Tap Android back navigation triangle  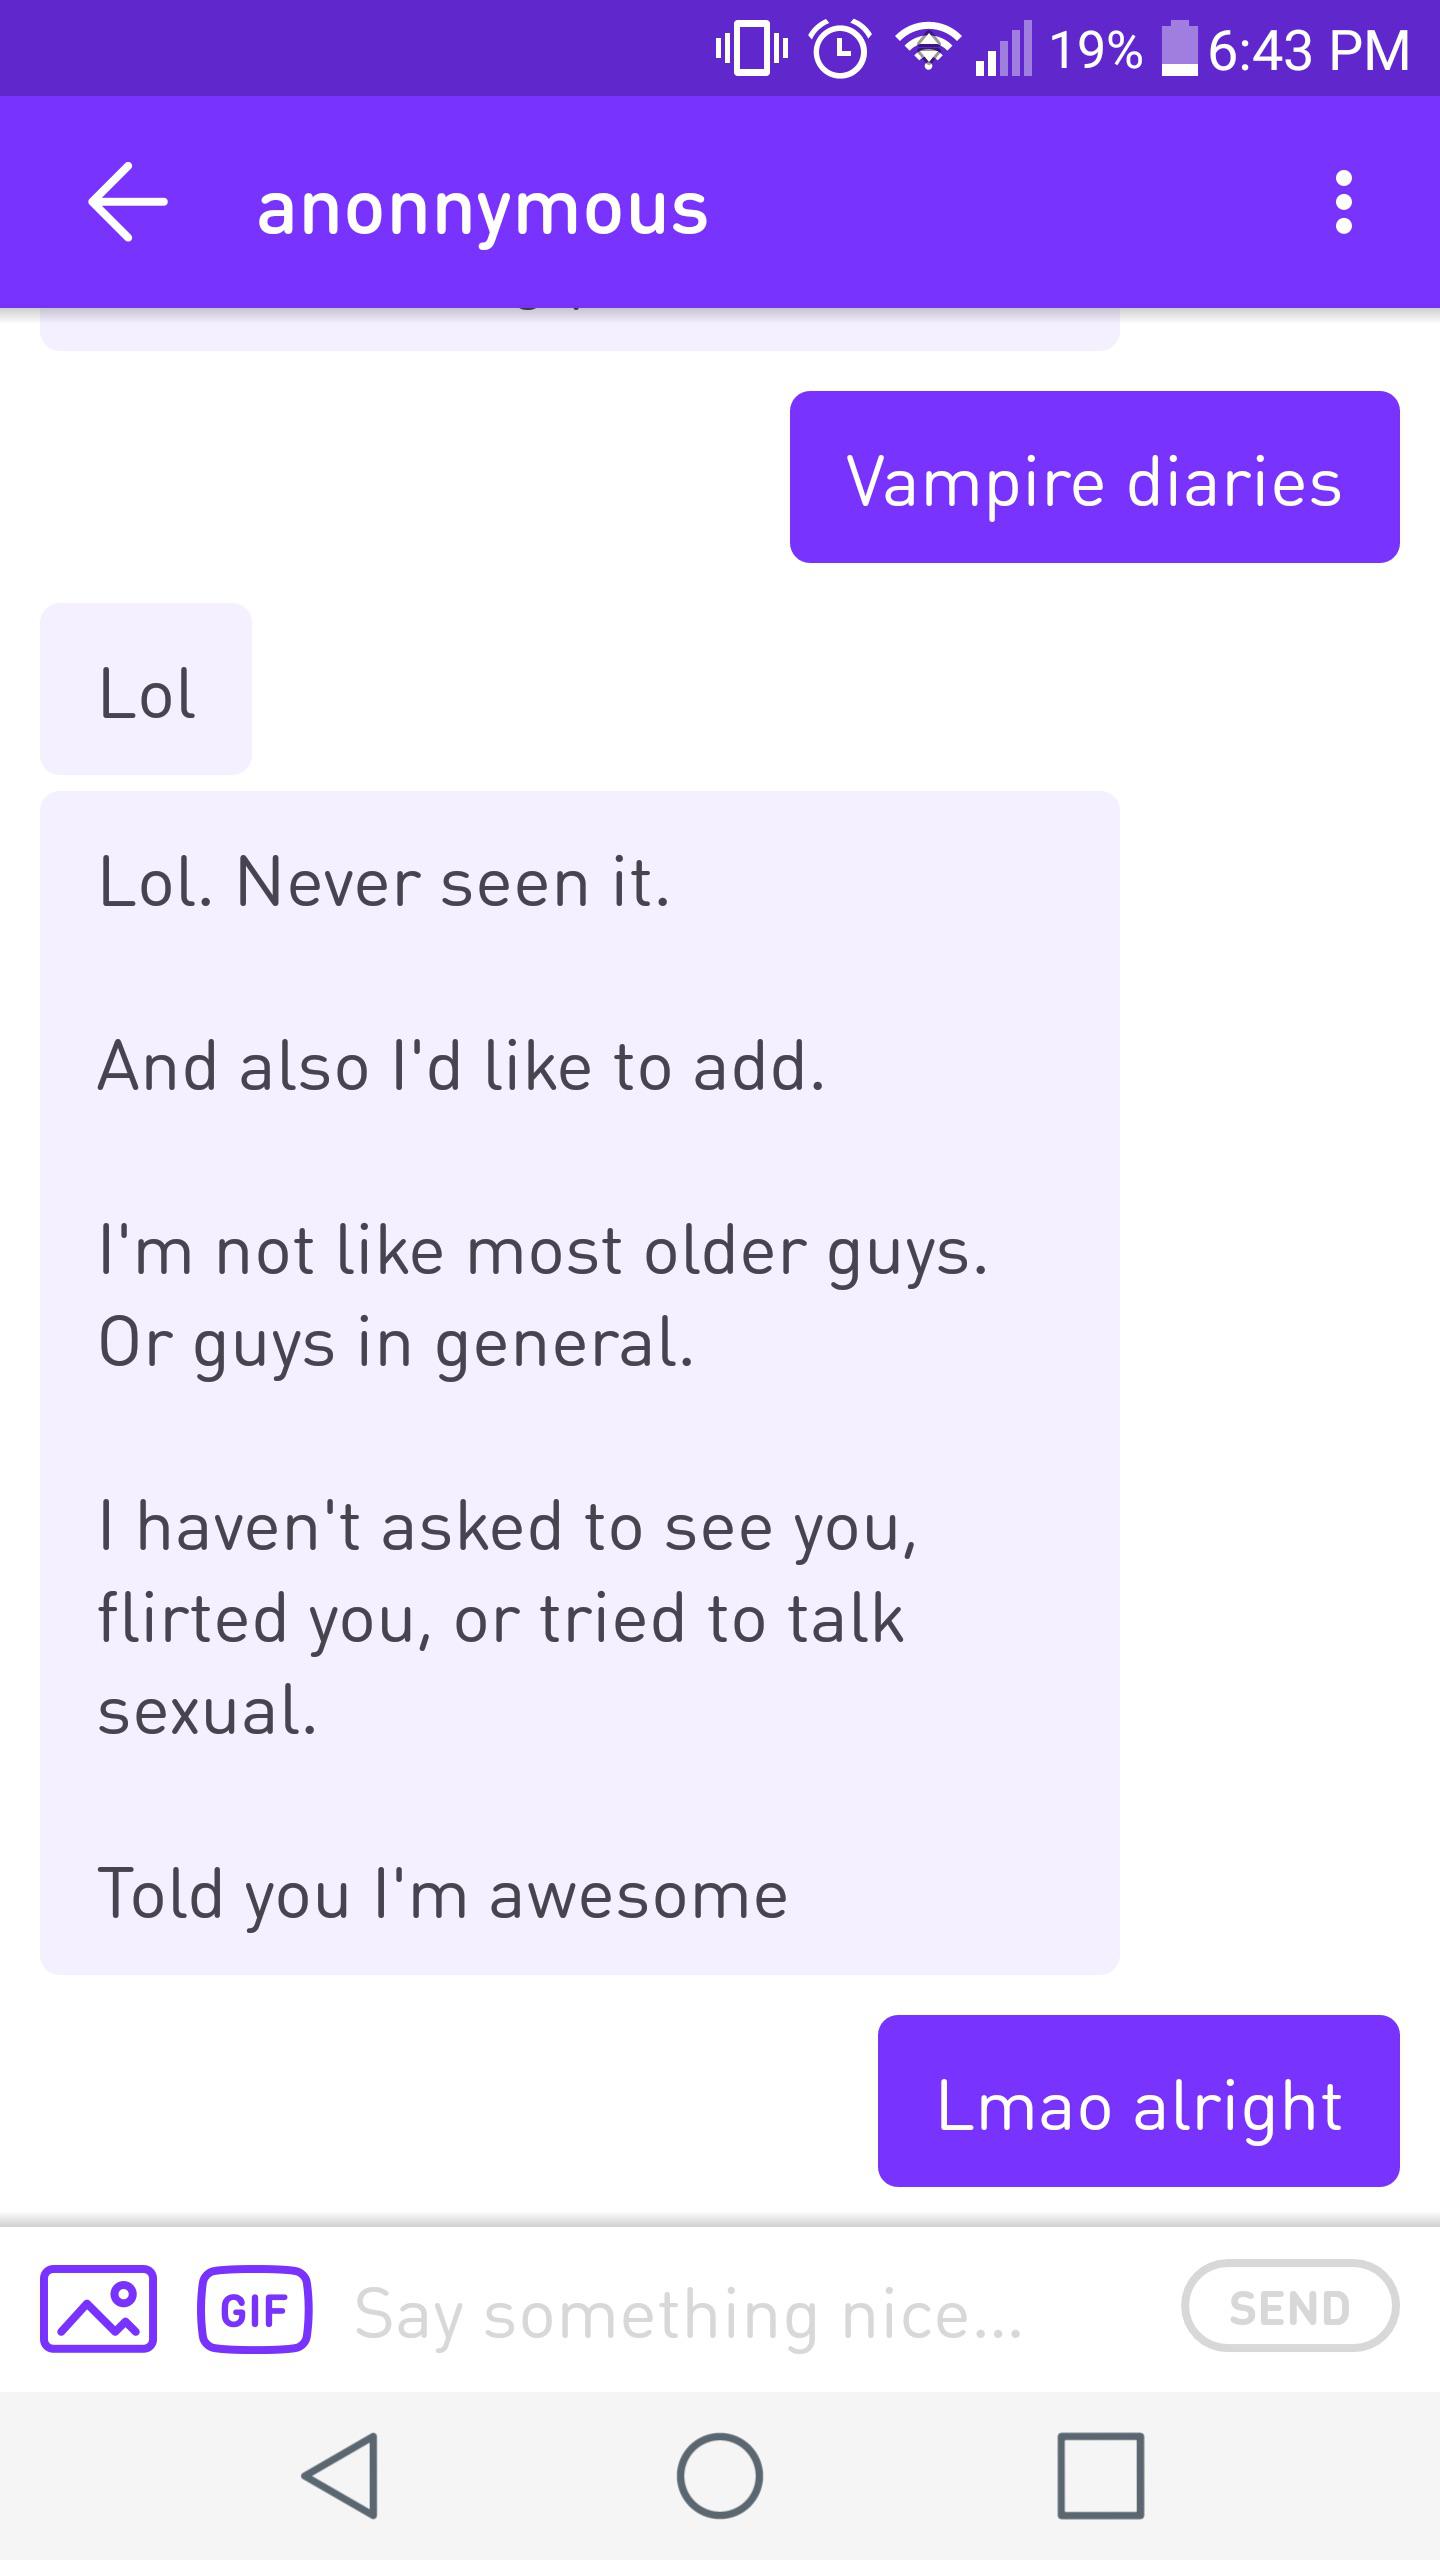click(340, 2475)
